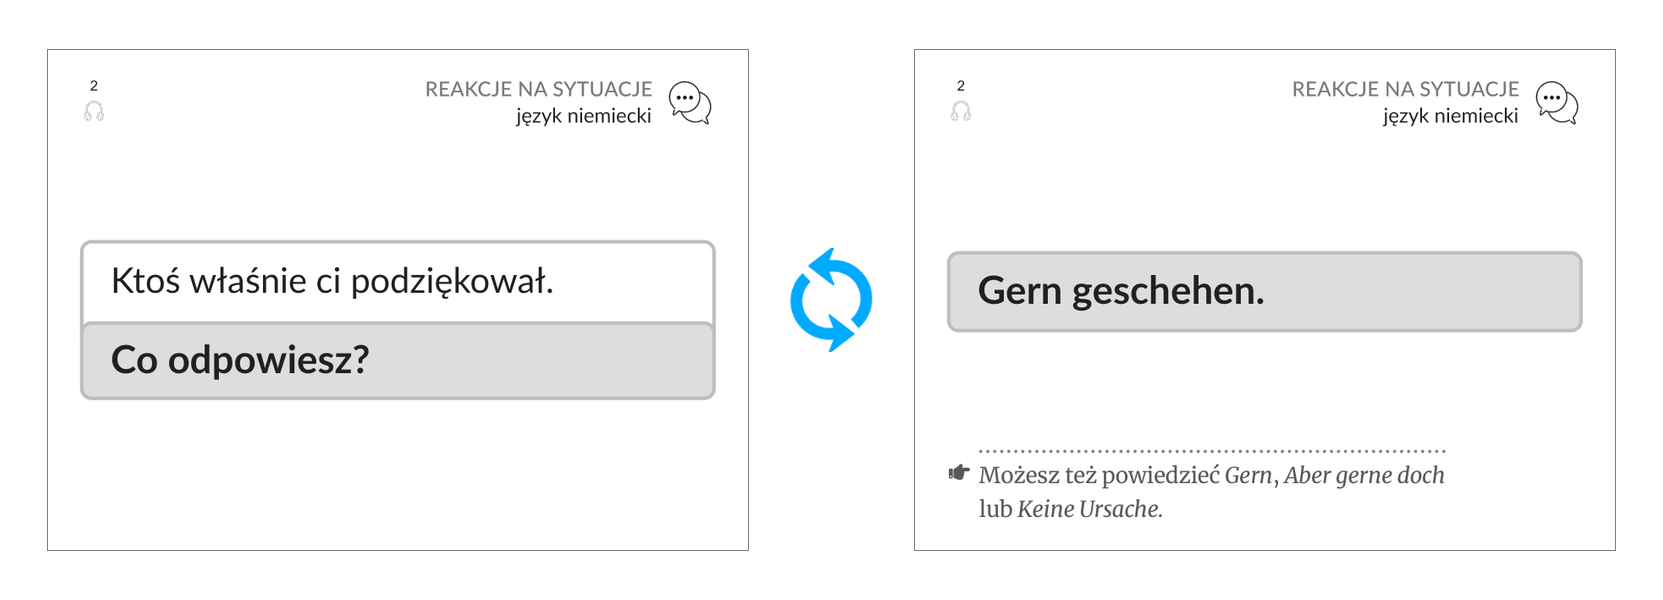Click the italic phrase "Aber gerne doch"
The height and width of the screenshot is (600, 1663).
[x=1364, y=475]
